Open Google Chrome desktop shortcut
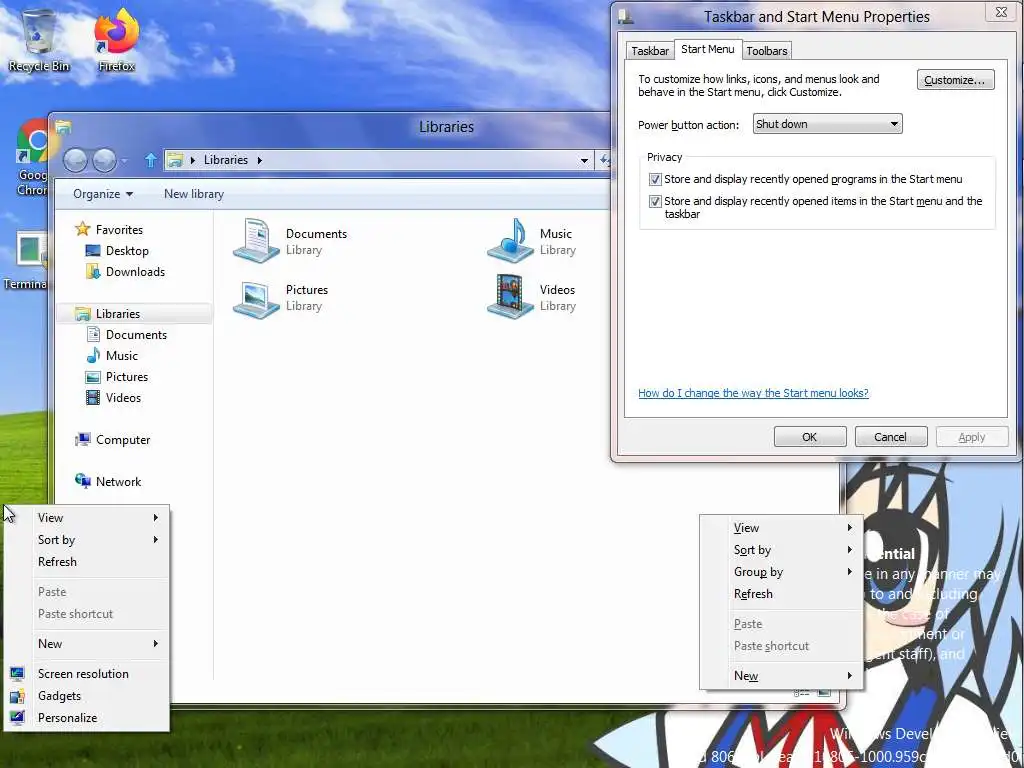Image resolution: width=1024 pixels, height=768 pixels. coord(31,158)
